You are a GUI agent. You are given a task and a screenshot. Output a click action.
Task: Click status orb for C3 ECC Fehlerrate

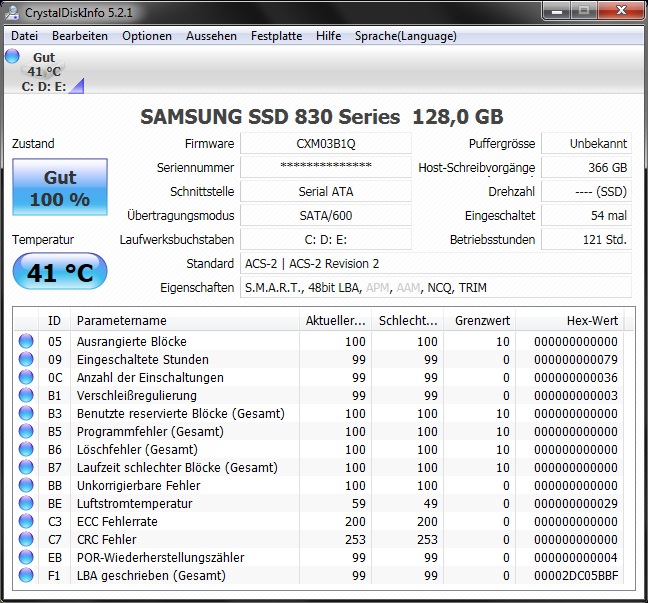(26, 521)
